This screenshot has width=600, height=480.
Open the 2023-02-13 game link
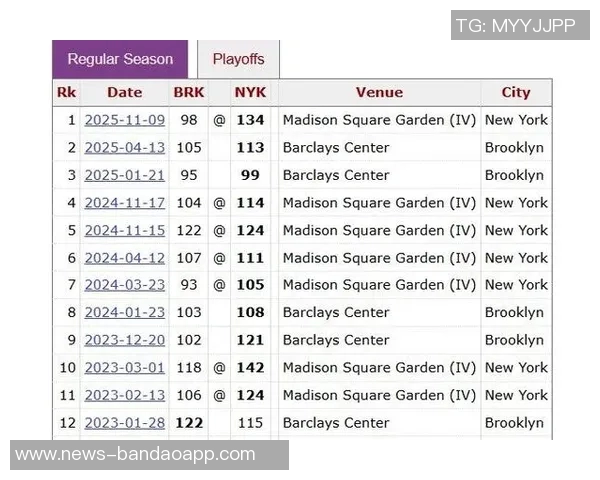(x=124, y=395)
